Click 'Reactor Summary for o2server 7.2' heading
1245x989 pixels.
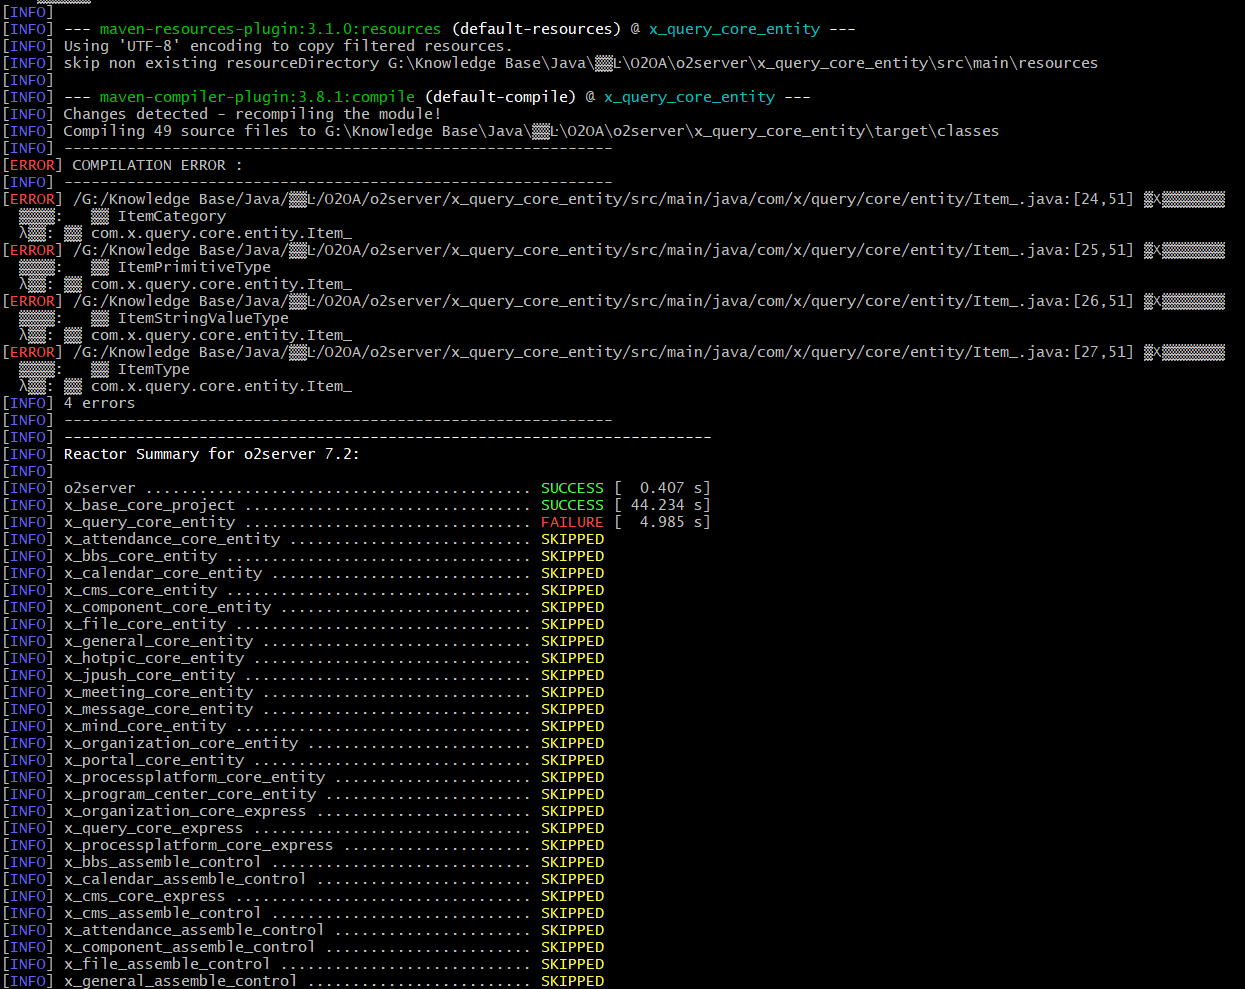pos(211,454)
